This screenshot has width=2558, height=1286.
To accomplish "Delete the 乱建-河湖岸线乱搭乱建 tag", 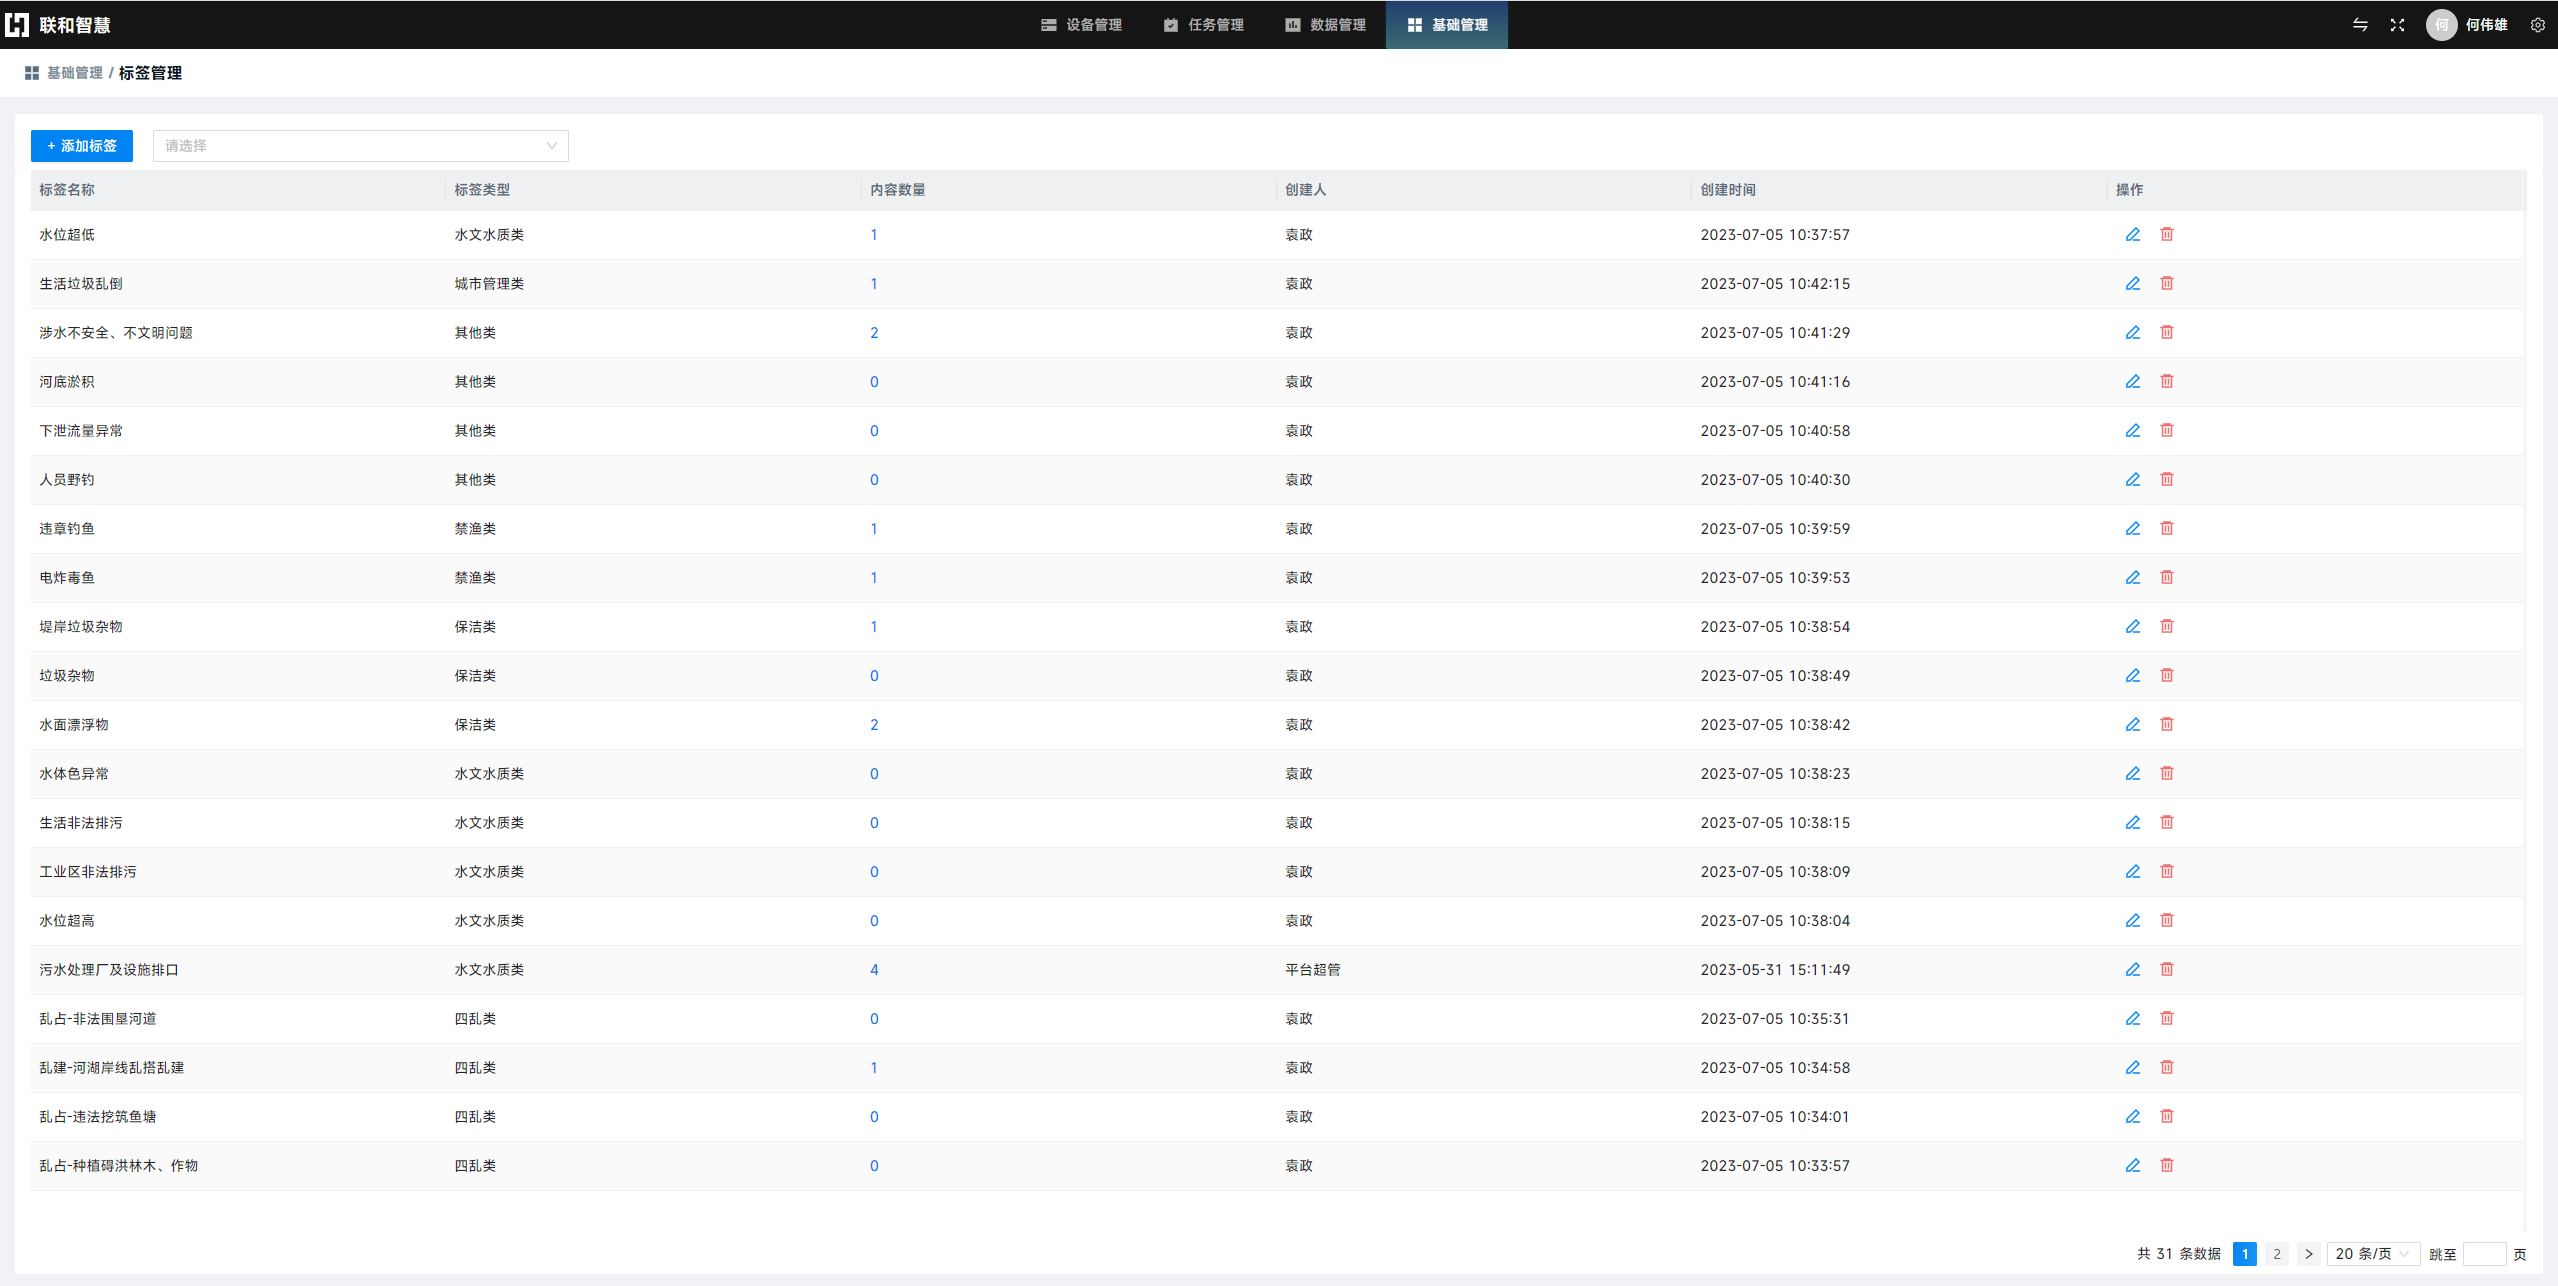I will click(x=2166, y=1068).
